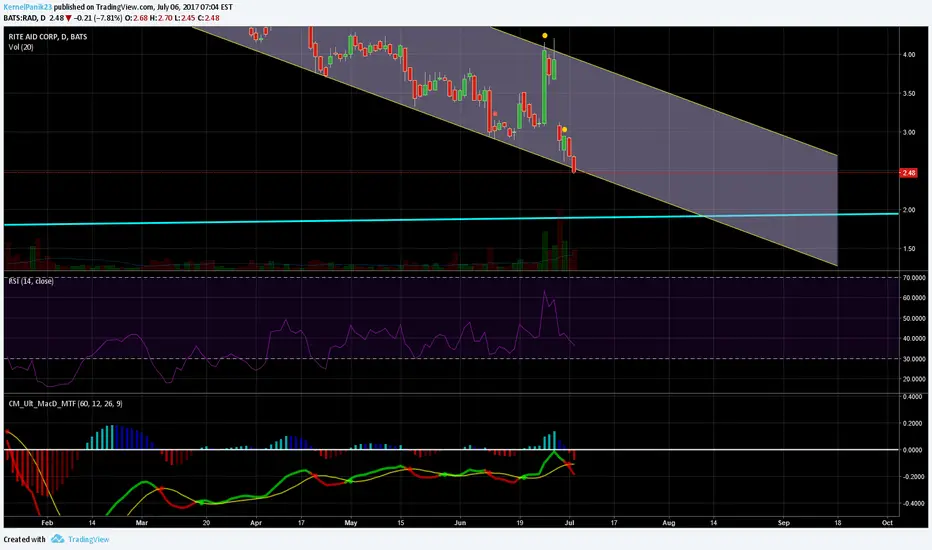Click the 1.50 price axis label
This screenshot has width=932, height=550.
tap(909, 249)
